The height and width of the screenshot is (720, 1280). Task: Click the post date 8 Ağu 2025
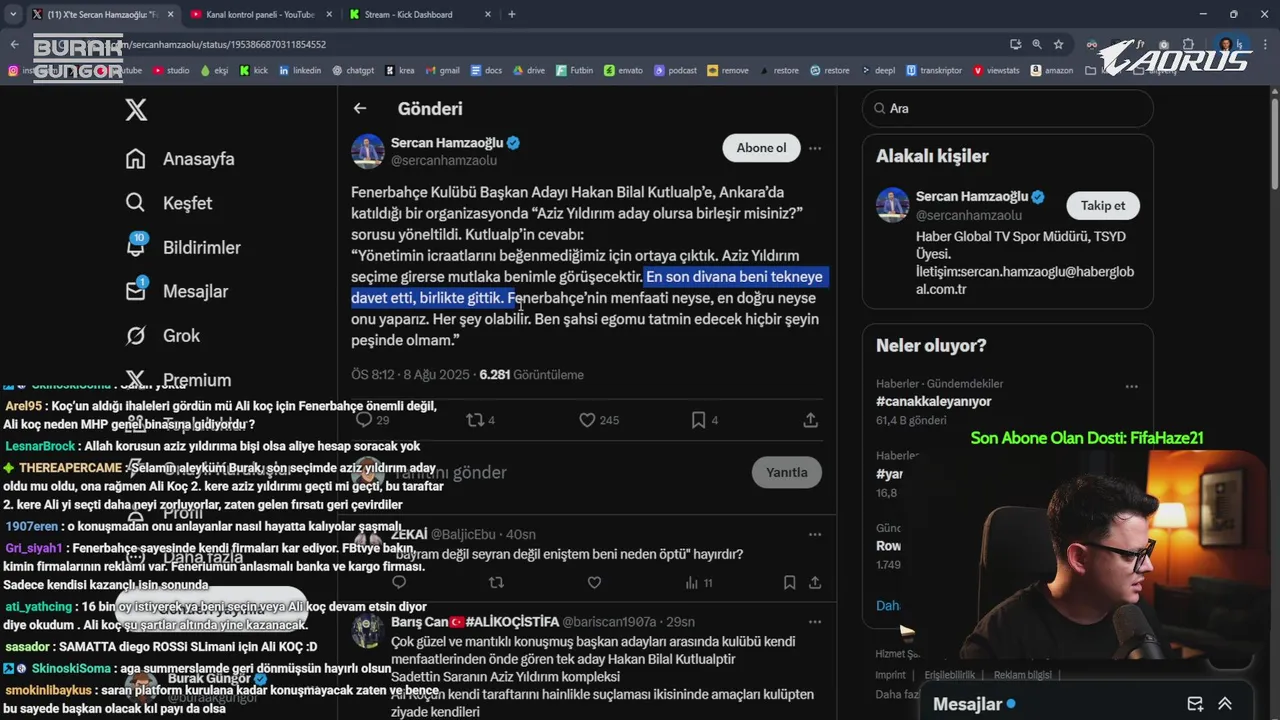tap(436, 375)
